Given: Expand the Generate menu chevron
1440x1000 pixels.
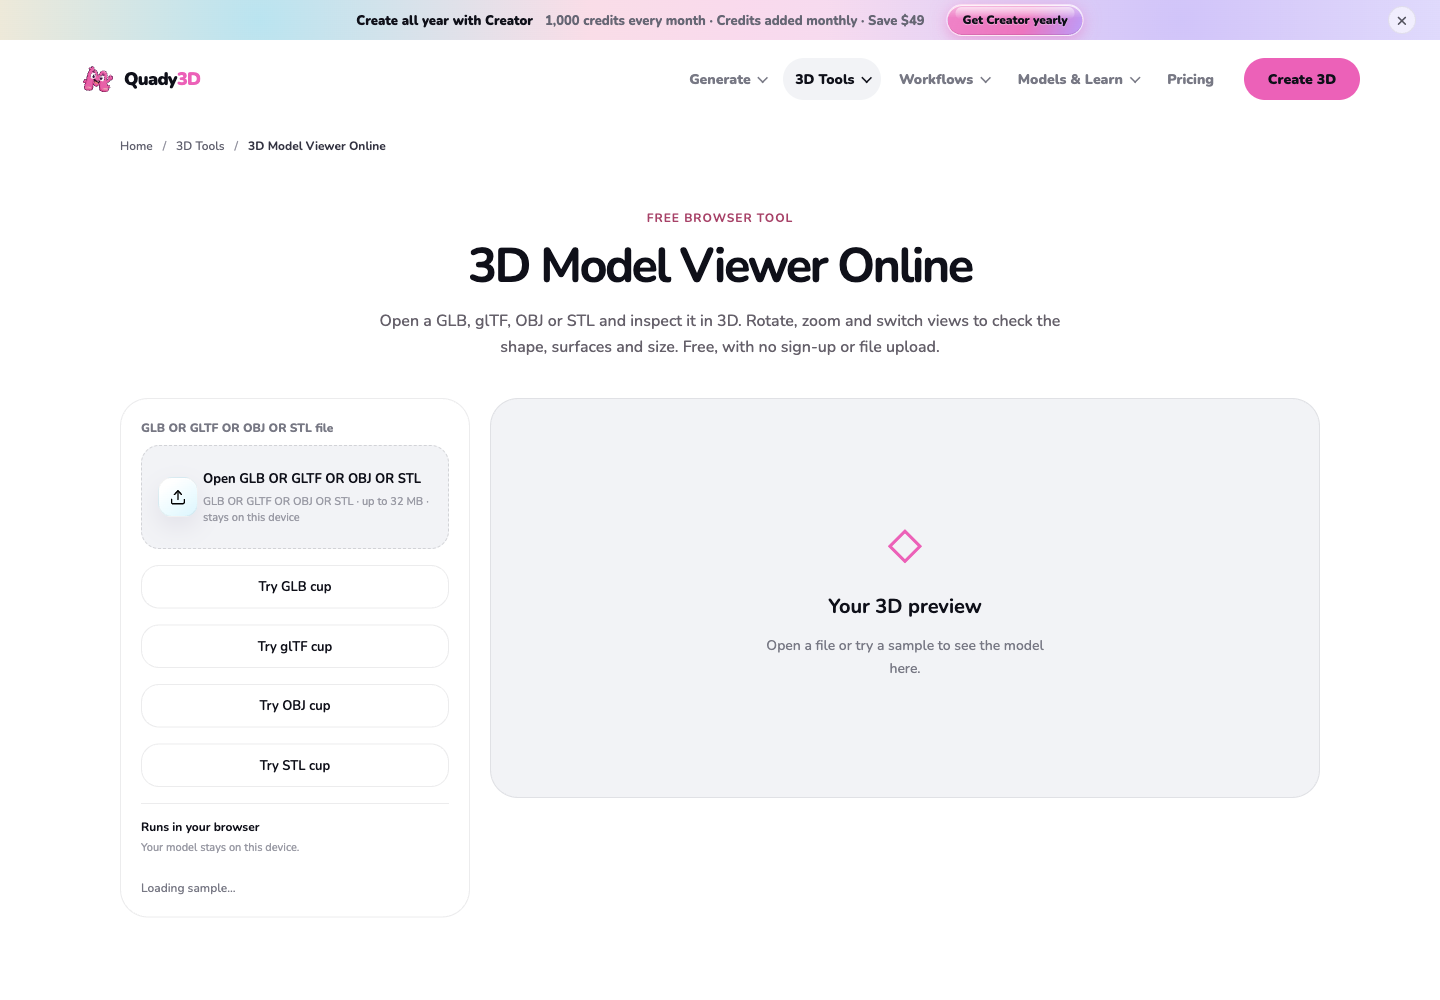Looking at the screenshot, I should click(763, 80).
